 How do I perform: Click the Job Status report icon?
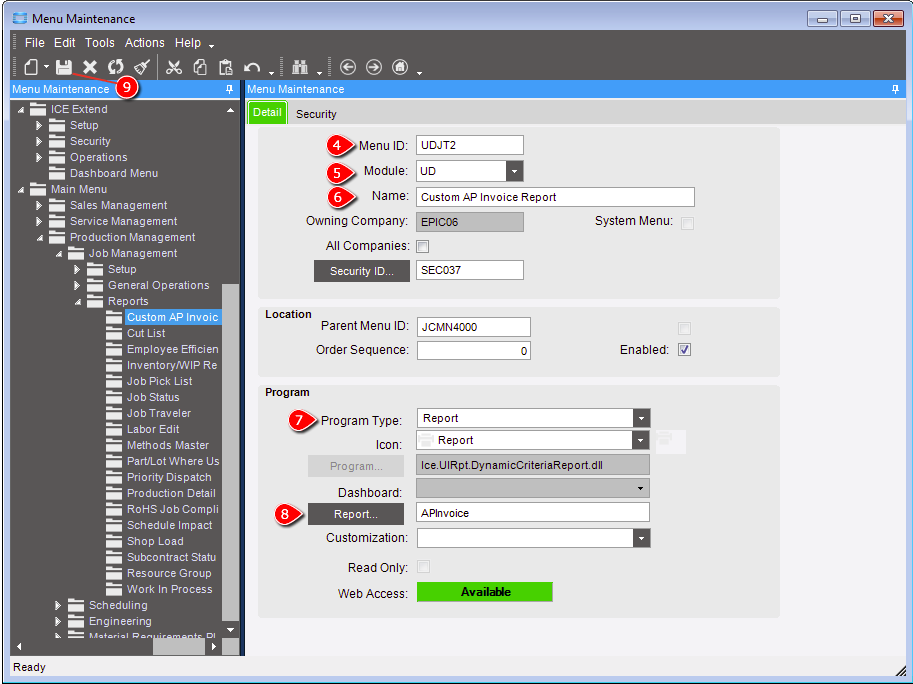click(114, 397)
